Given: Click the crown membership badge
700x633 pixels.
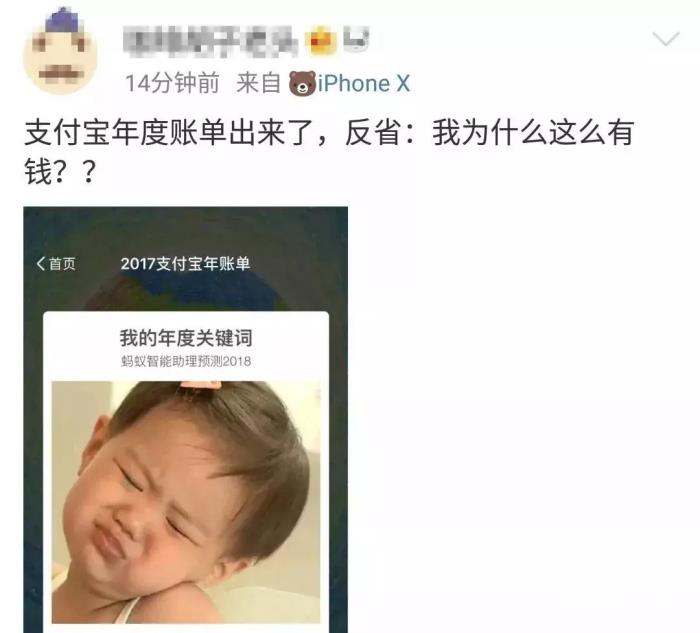Looking at the screenshot, I should (x=321, y=41).
